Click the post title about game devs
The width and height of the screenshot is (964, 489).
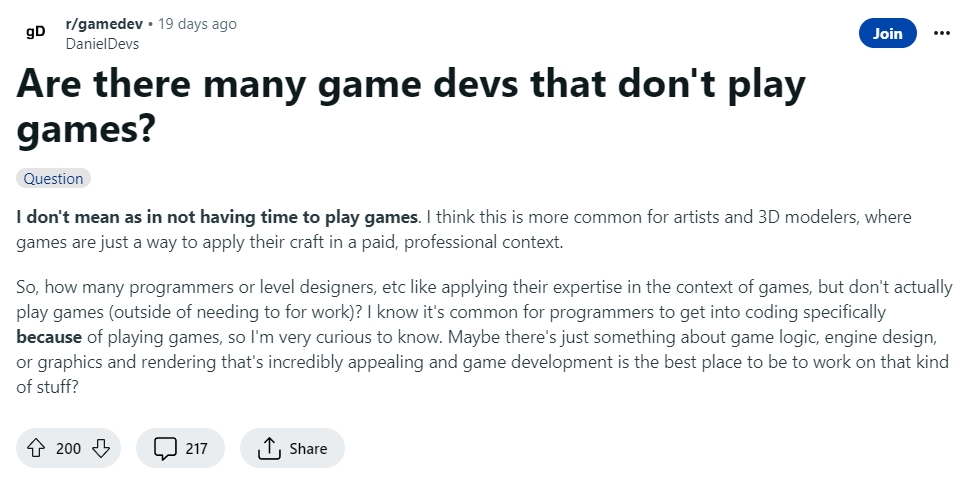coord(411,106)
